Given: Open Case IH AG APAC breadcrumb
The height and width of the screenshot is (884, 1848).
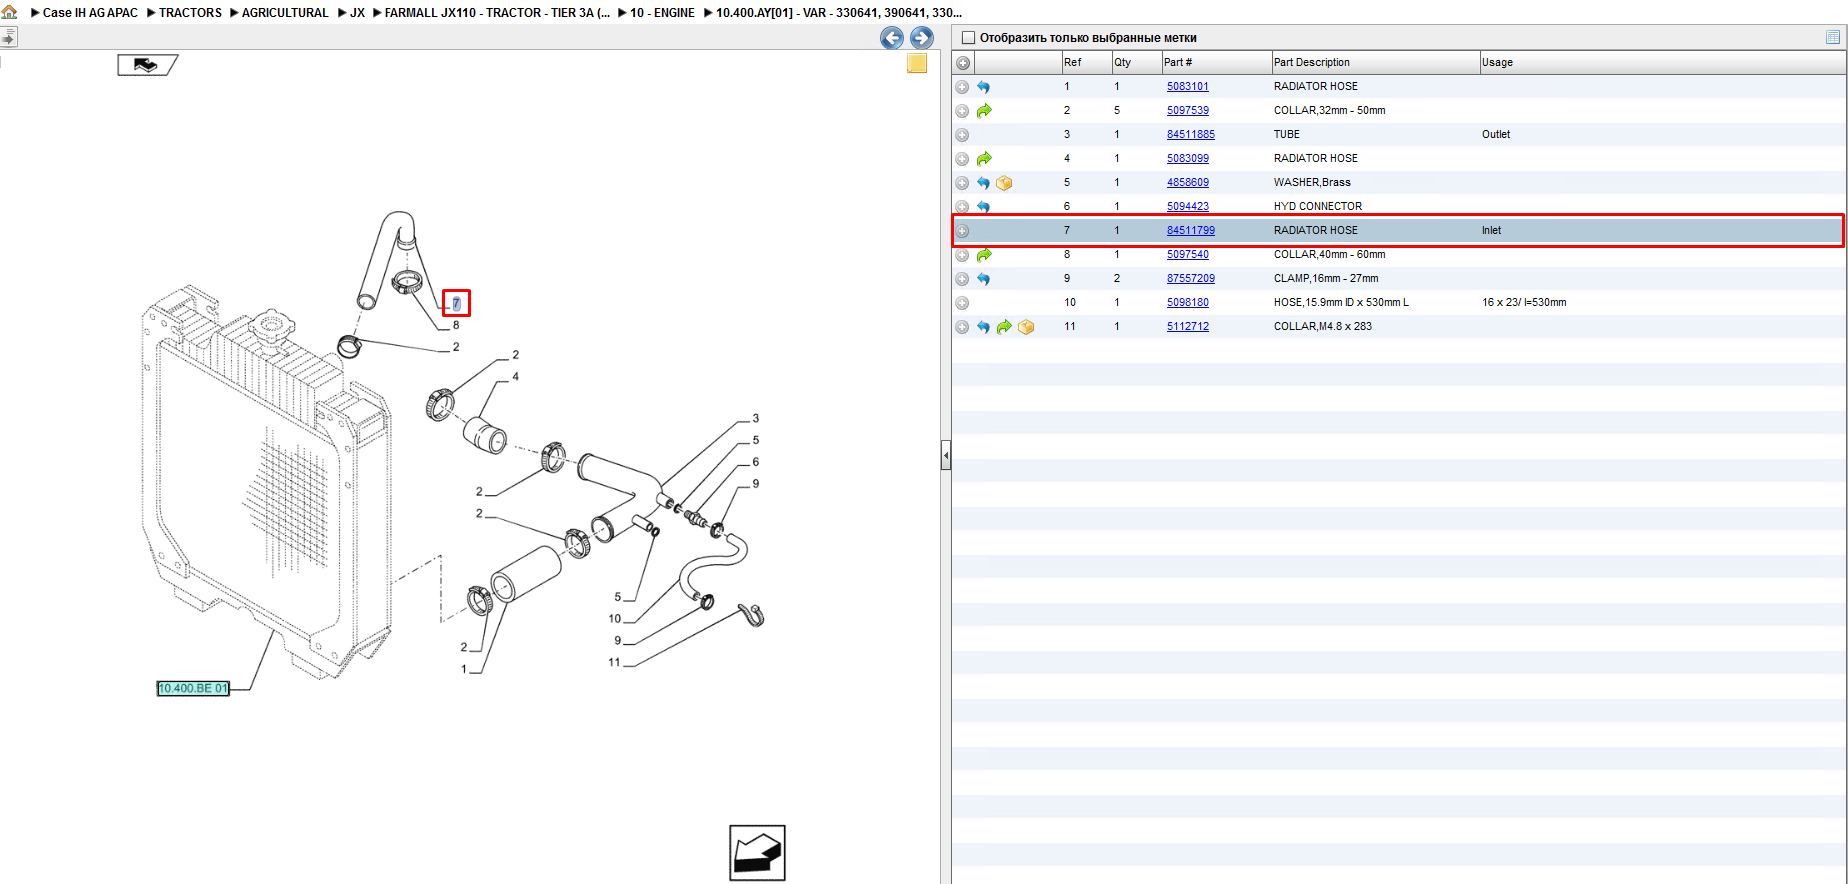Looking at the screenshot, I should tap(90, 13).
